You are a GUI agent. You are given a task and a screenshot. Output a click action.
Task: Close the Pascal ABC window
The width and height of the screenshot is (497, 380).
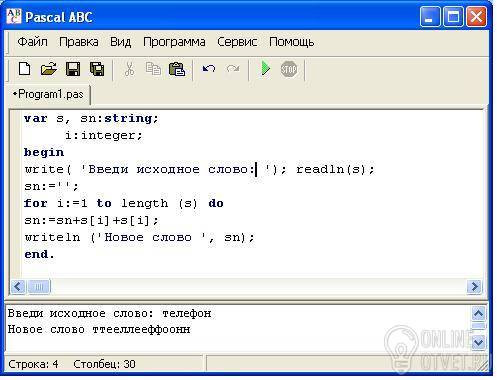(476, 16)
